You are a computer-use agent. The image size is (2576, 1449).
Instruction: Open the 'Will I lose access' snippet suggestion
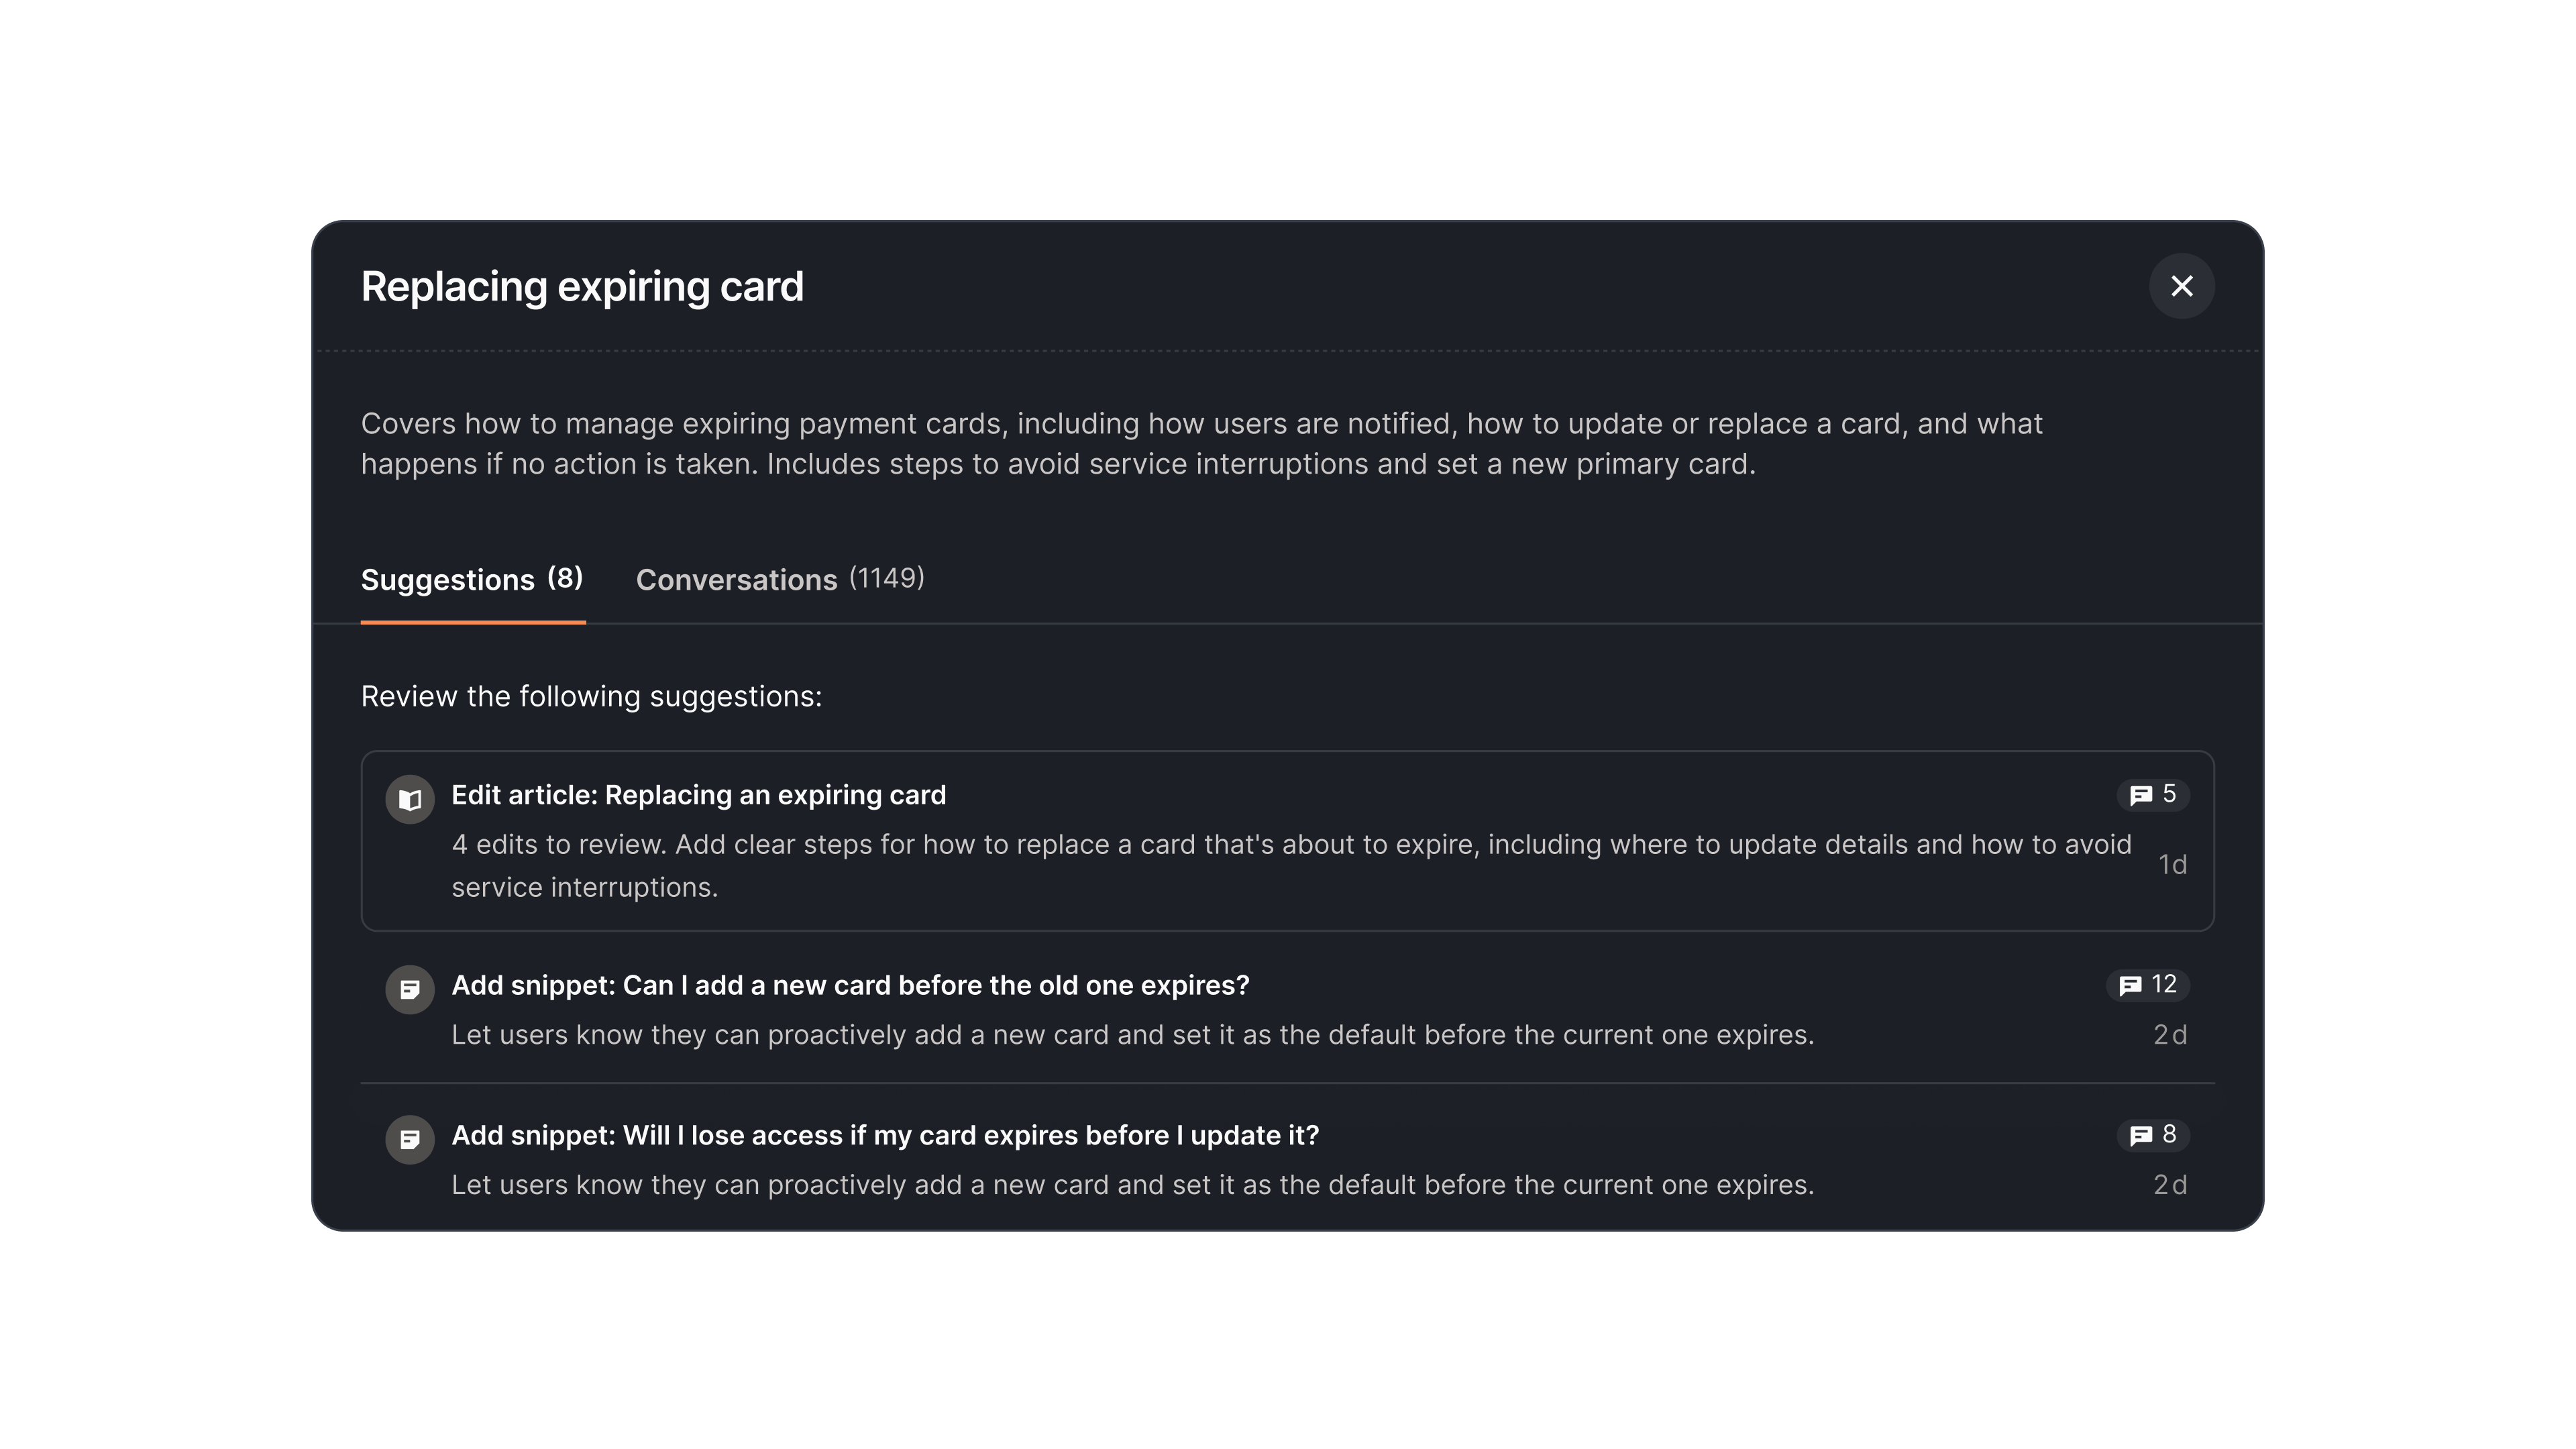tap(885, 1136)
